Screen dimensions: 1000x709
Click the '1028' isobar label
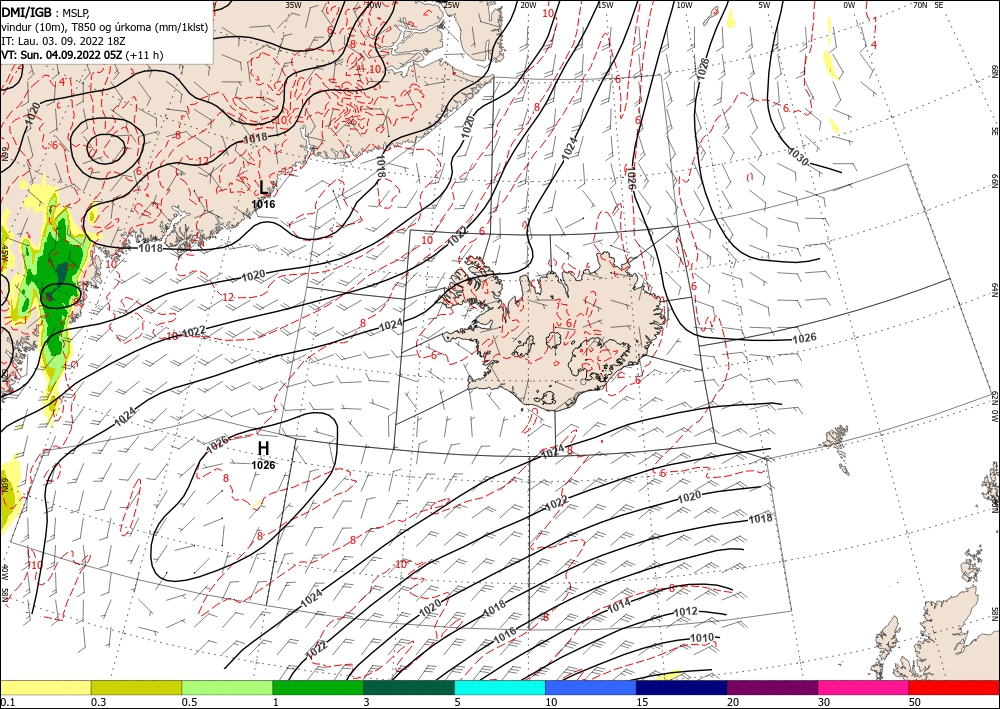click(703, 68)
